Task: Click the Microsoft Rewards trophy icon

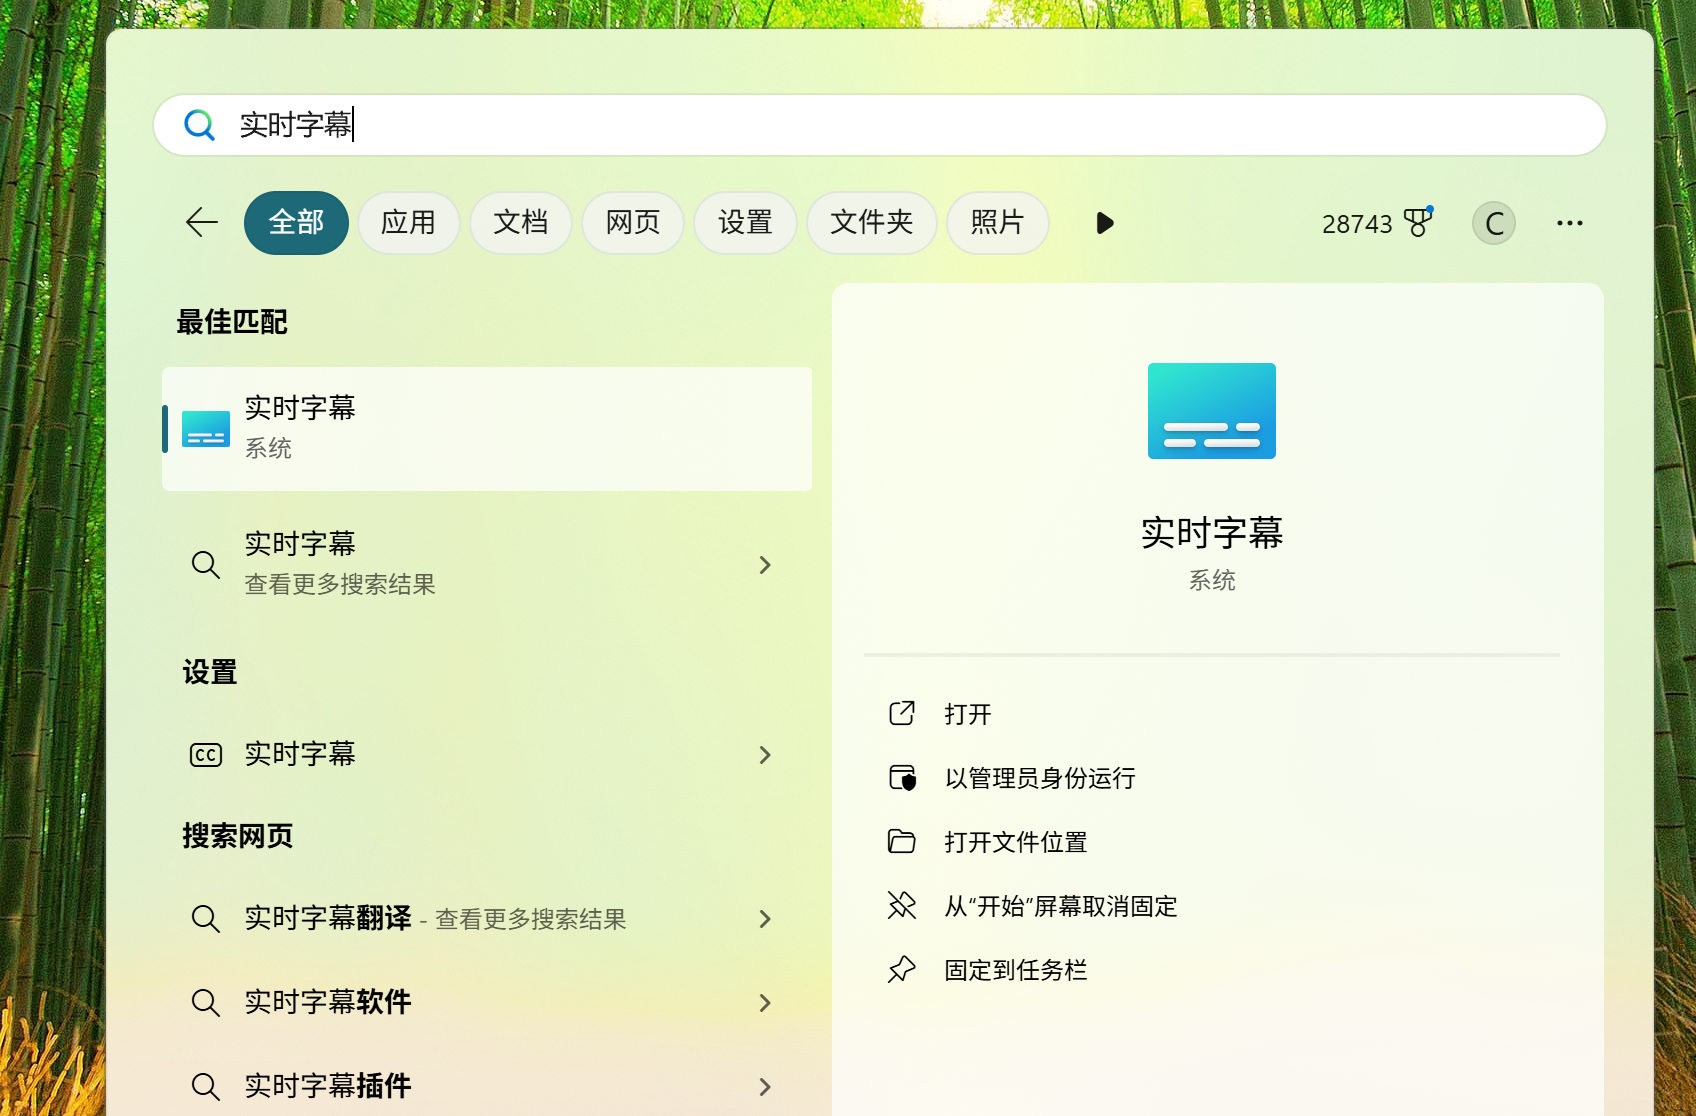Action: point(1418,222)
